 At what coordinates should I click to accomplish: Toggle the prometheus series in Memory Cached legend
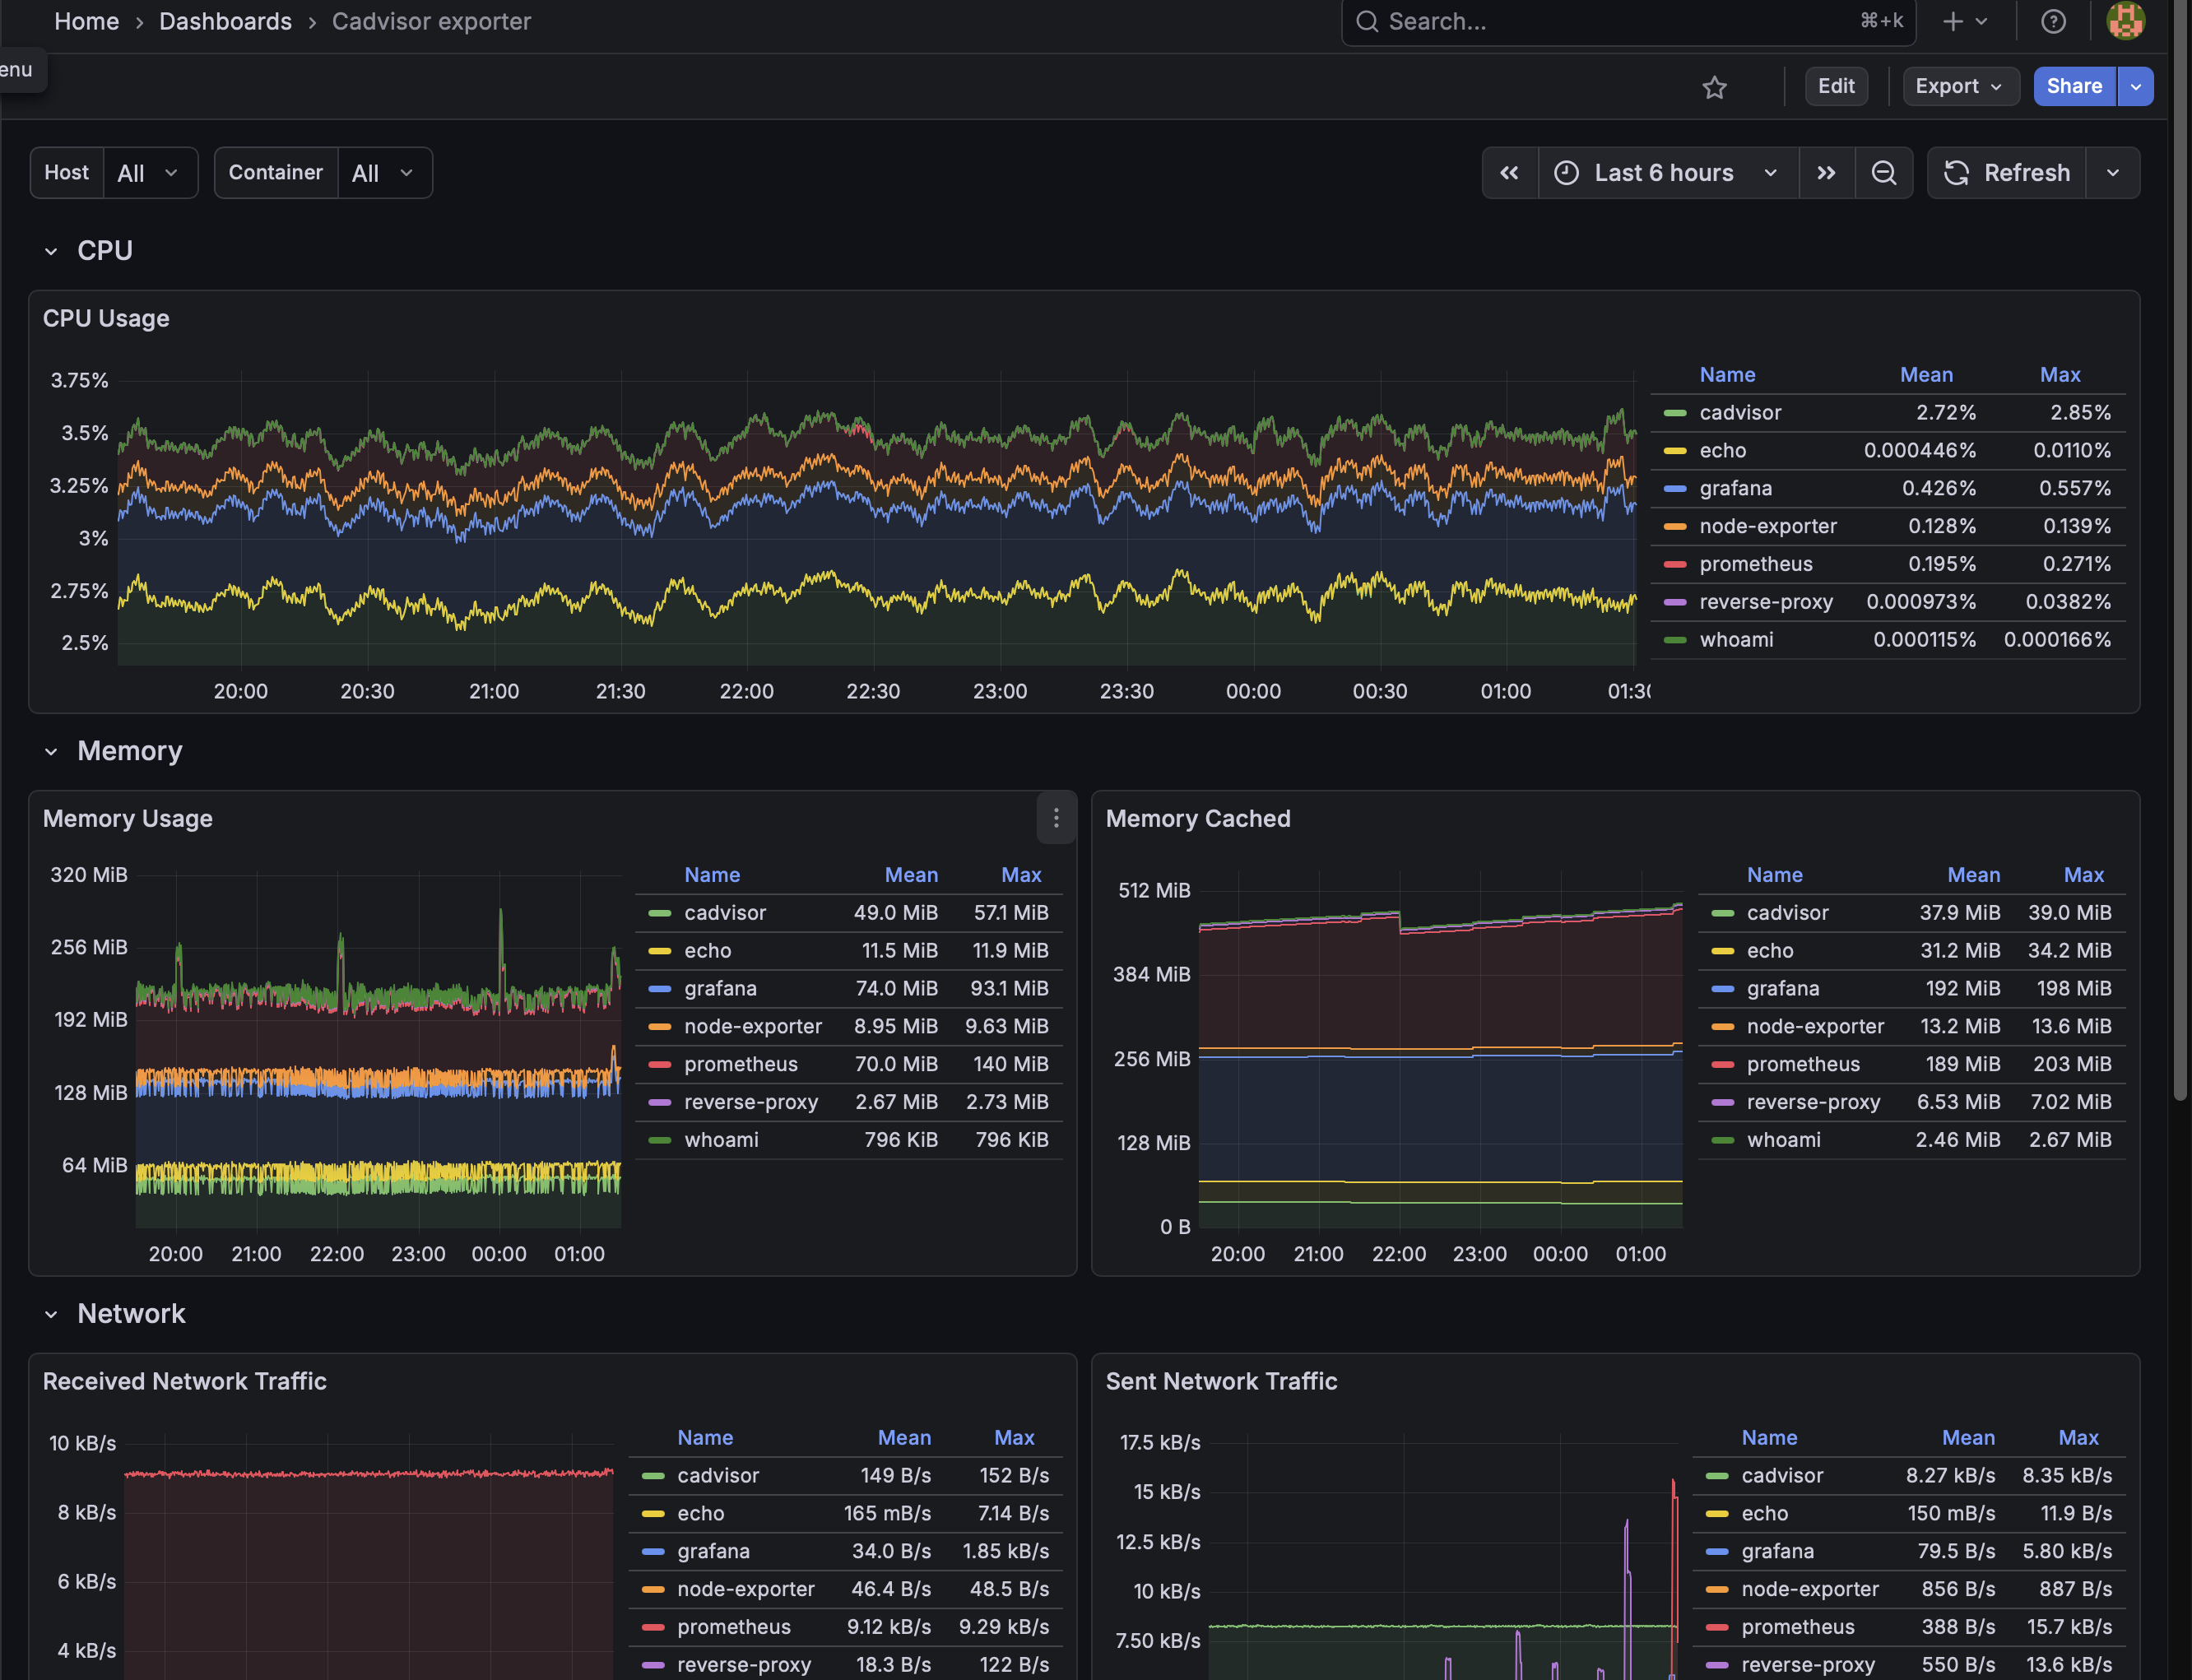pyautogui.click(x=1804, y=1064)
